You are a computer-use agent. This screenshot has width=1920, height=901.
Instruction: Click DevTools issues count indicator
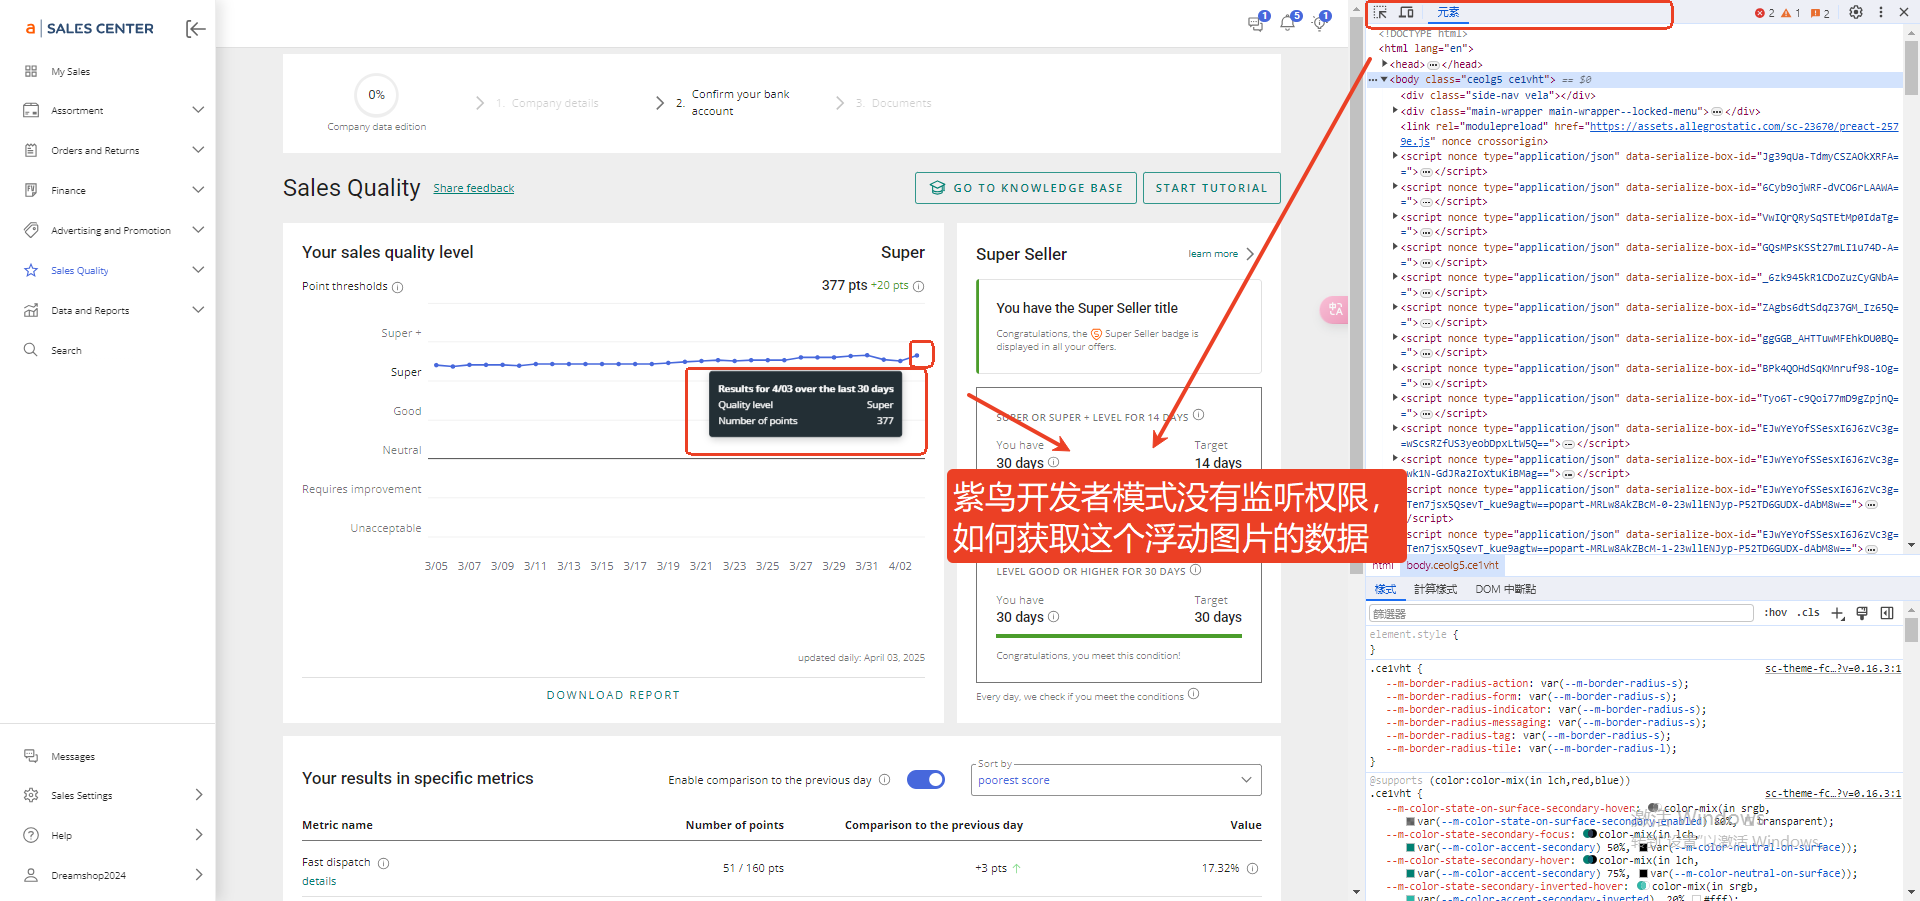point(1820,13)
